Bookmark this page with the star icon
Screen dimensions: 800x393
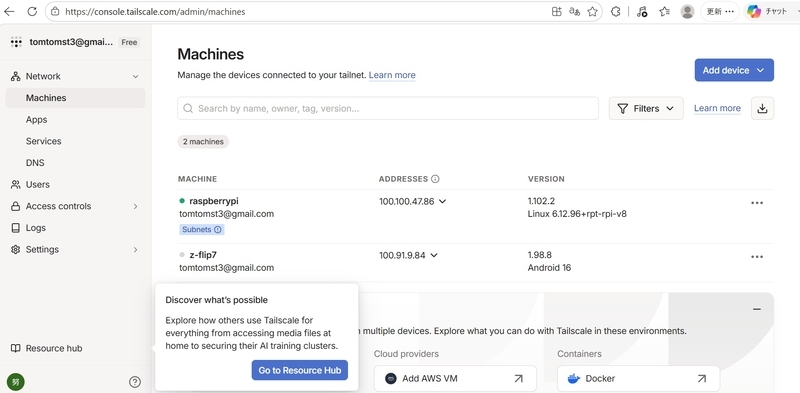pos(592,11)
